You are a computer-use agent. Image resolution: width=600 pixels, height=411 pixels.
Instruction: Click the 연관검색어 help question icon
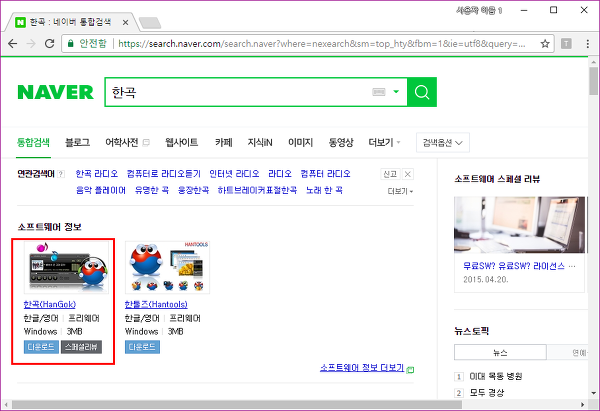point(61,174)
